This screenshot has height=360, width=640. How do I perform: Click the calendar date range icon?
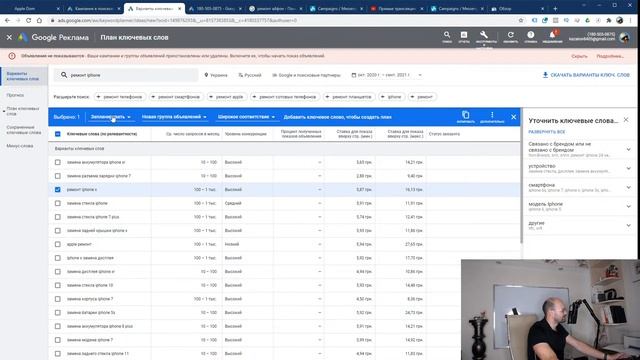coord(353,75)
